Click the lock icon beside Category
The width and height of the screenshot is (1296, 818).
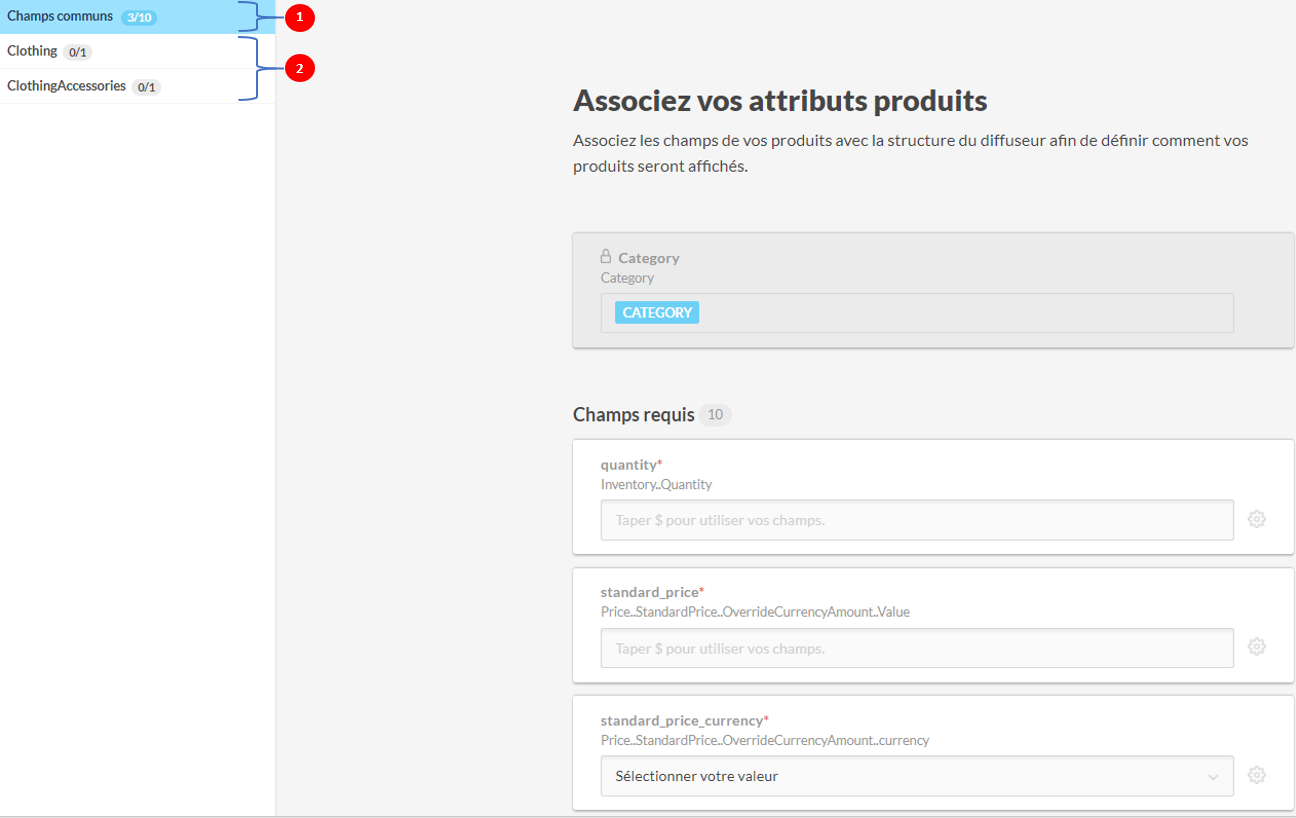point(606,256)
